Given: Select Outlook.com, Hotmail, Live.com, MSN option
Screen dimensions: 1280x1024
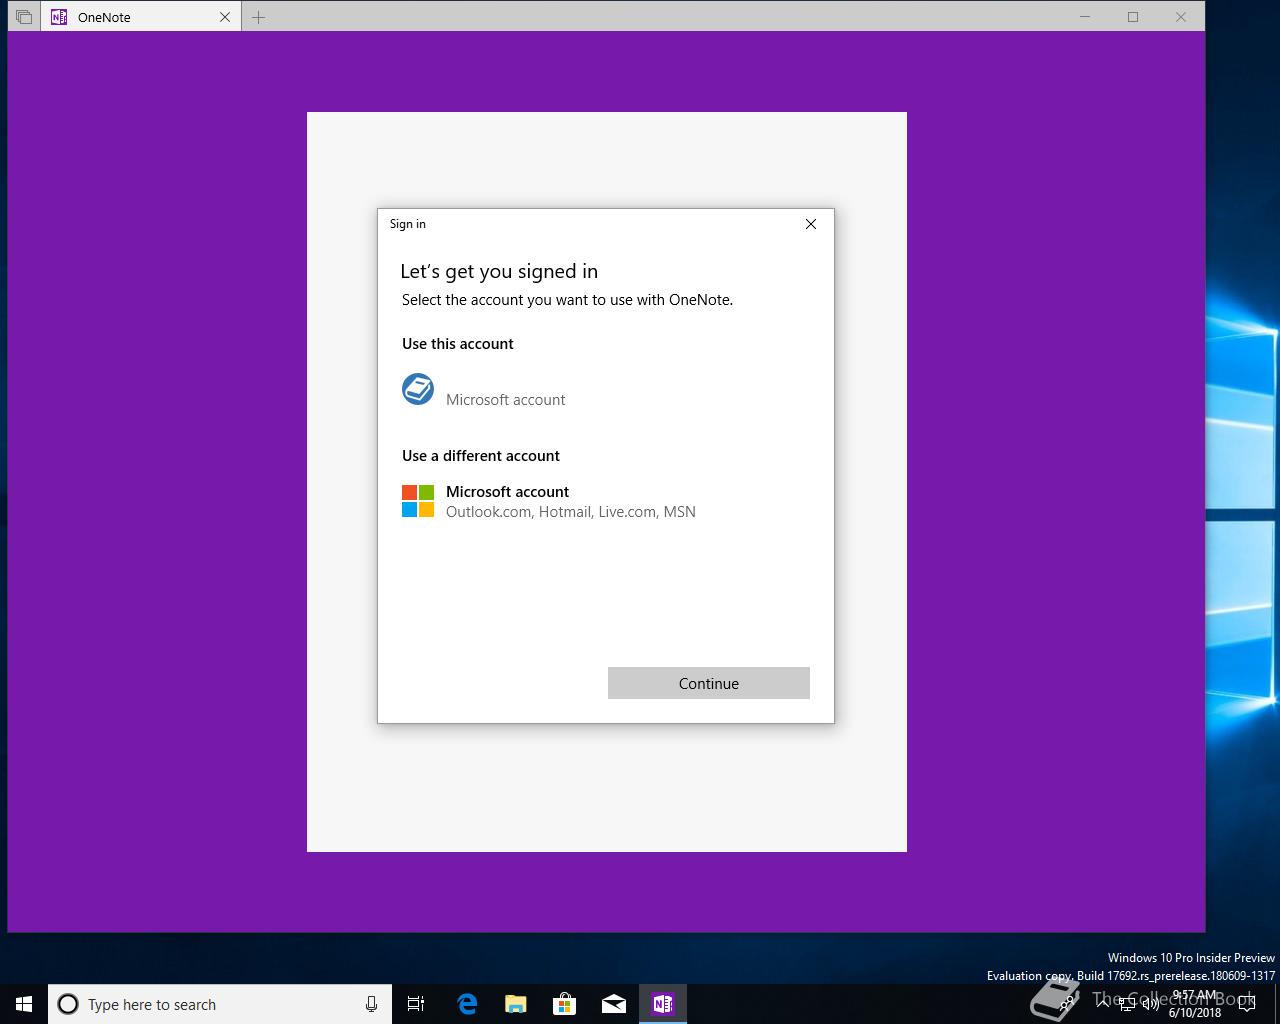Looking at the screenshot, I should pos(571,511).
